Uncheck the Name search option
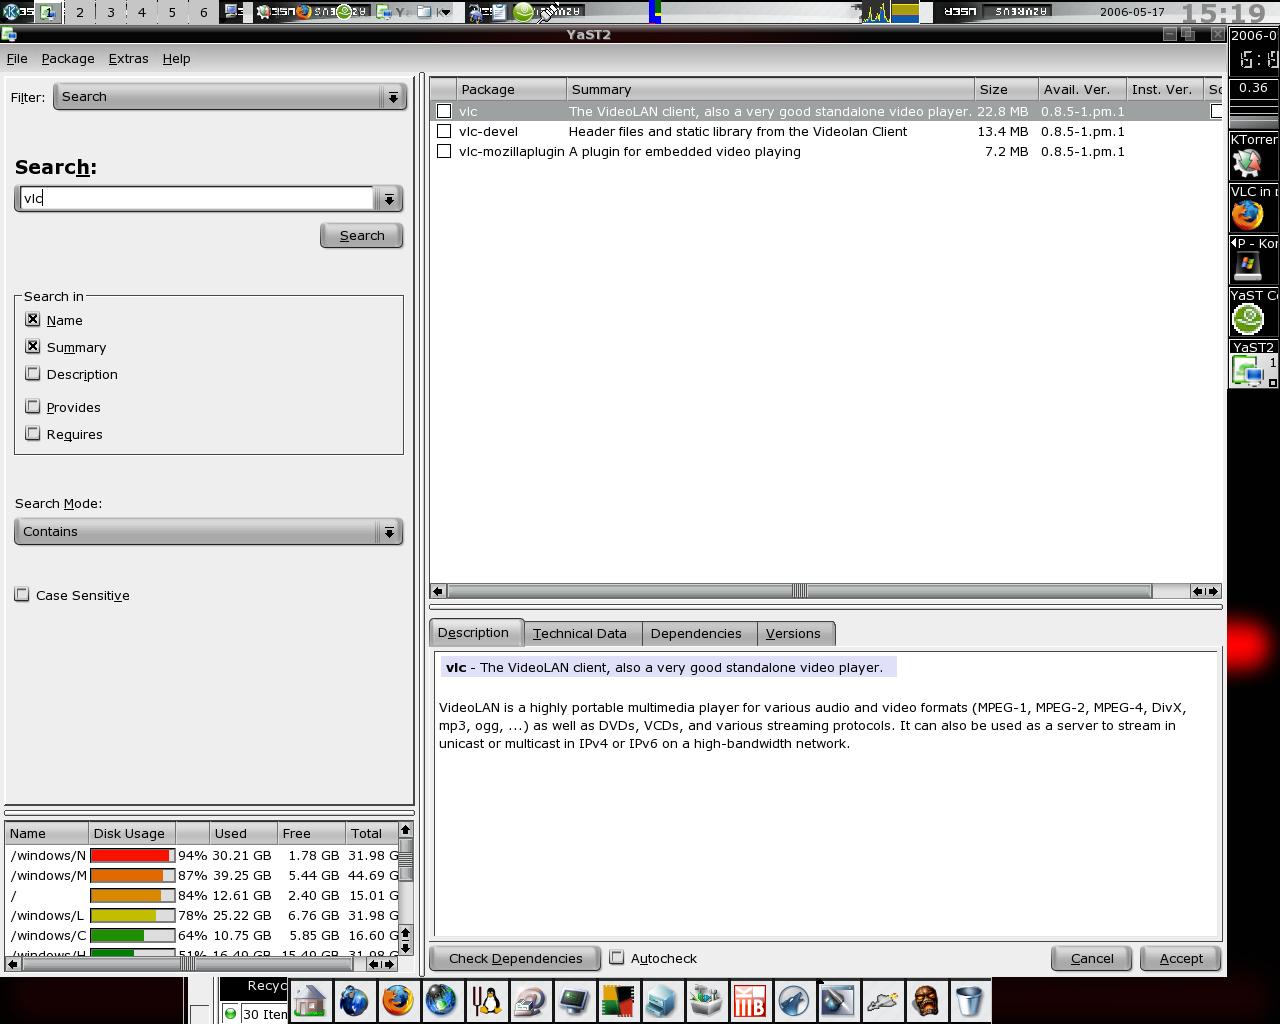 (33, 320)
